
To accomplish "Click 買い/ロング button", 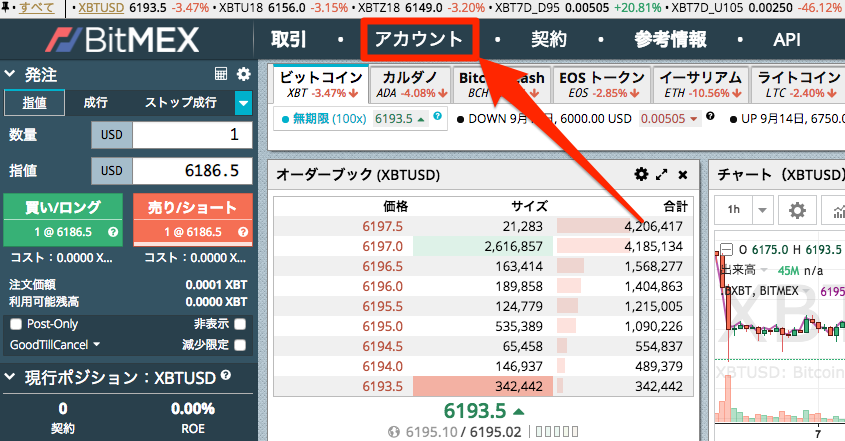I will 63,220.
